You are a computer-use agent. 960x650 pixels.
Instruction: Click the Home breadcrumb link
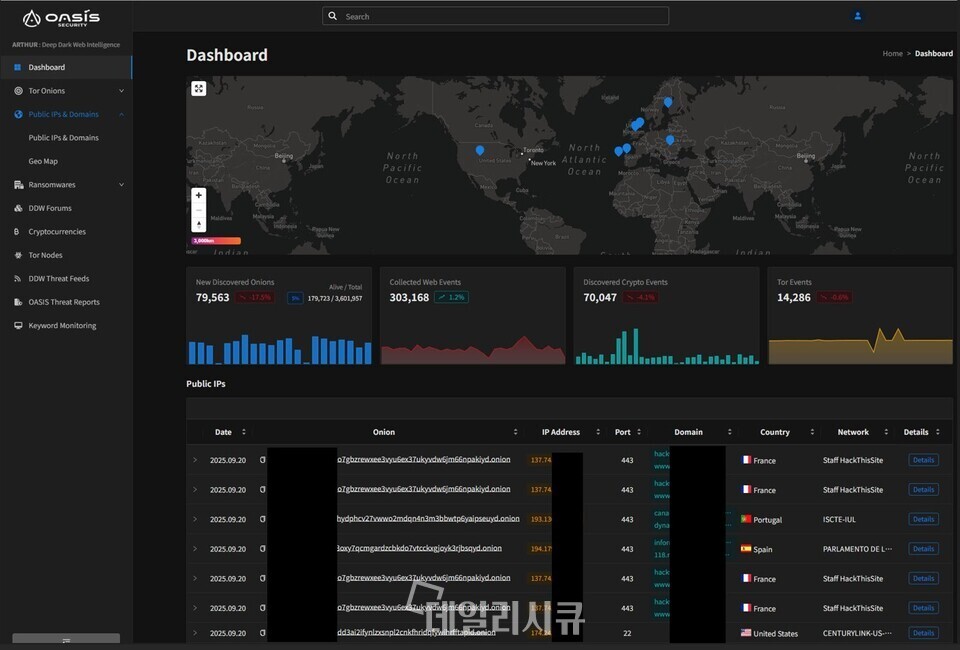click(892, 54)
